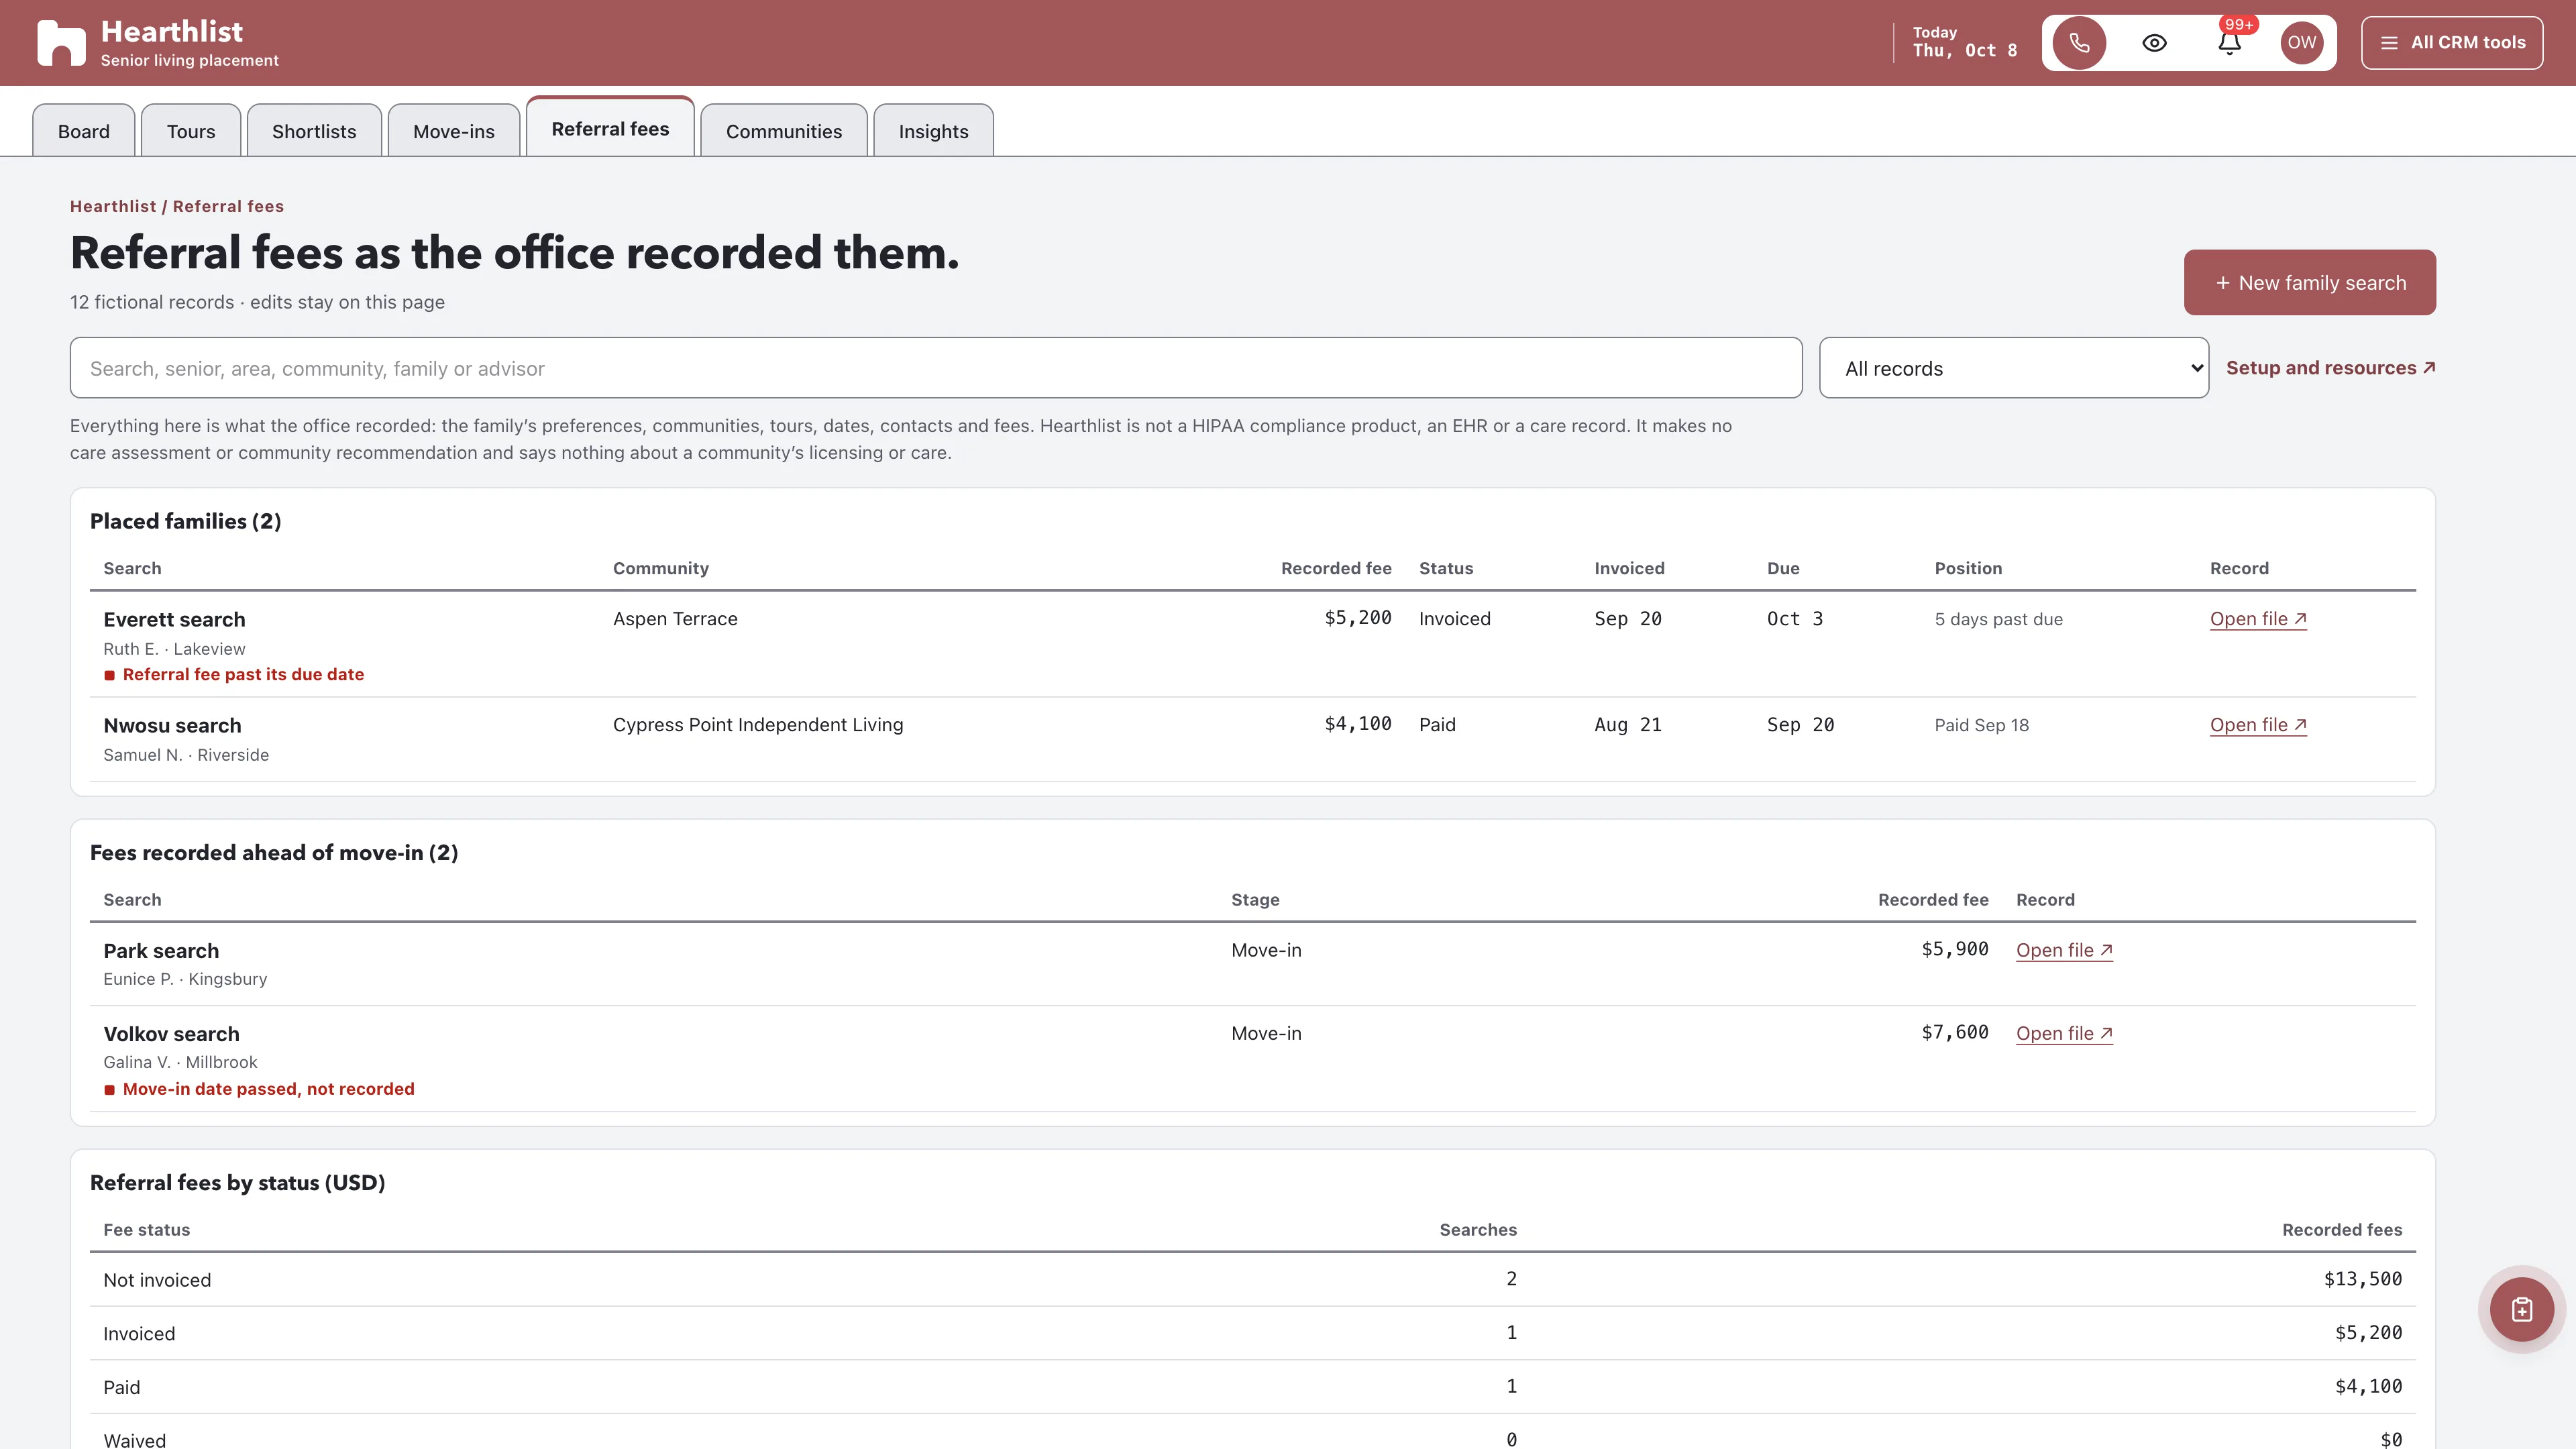Open the OW user avatar menu

[x=2301, y=43]
